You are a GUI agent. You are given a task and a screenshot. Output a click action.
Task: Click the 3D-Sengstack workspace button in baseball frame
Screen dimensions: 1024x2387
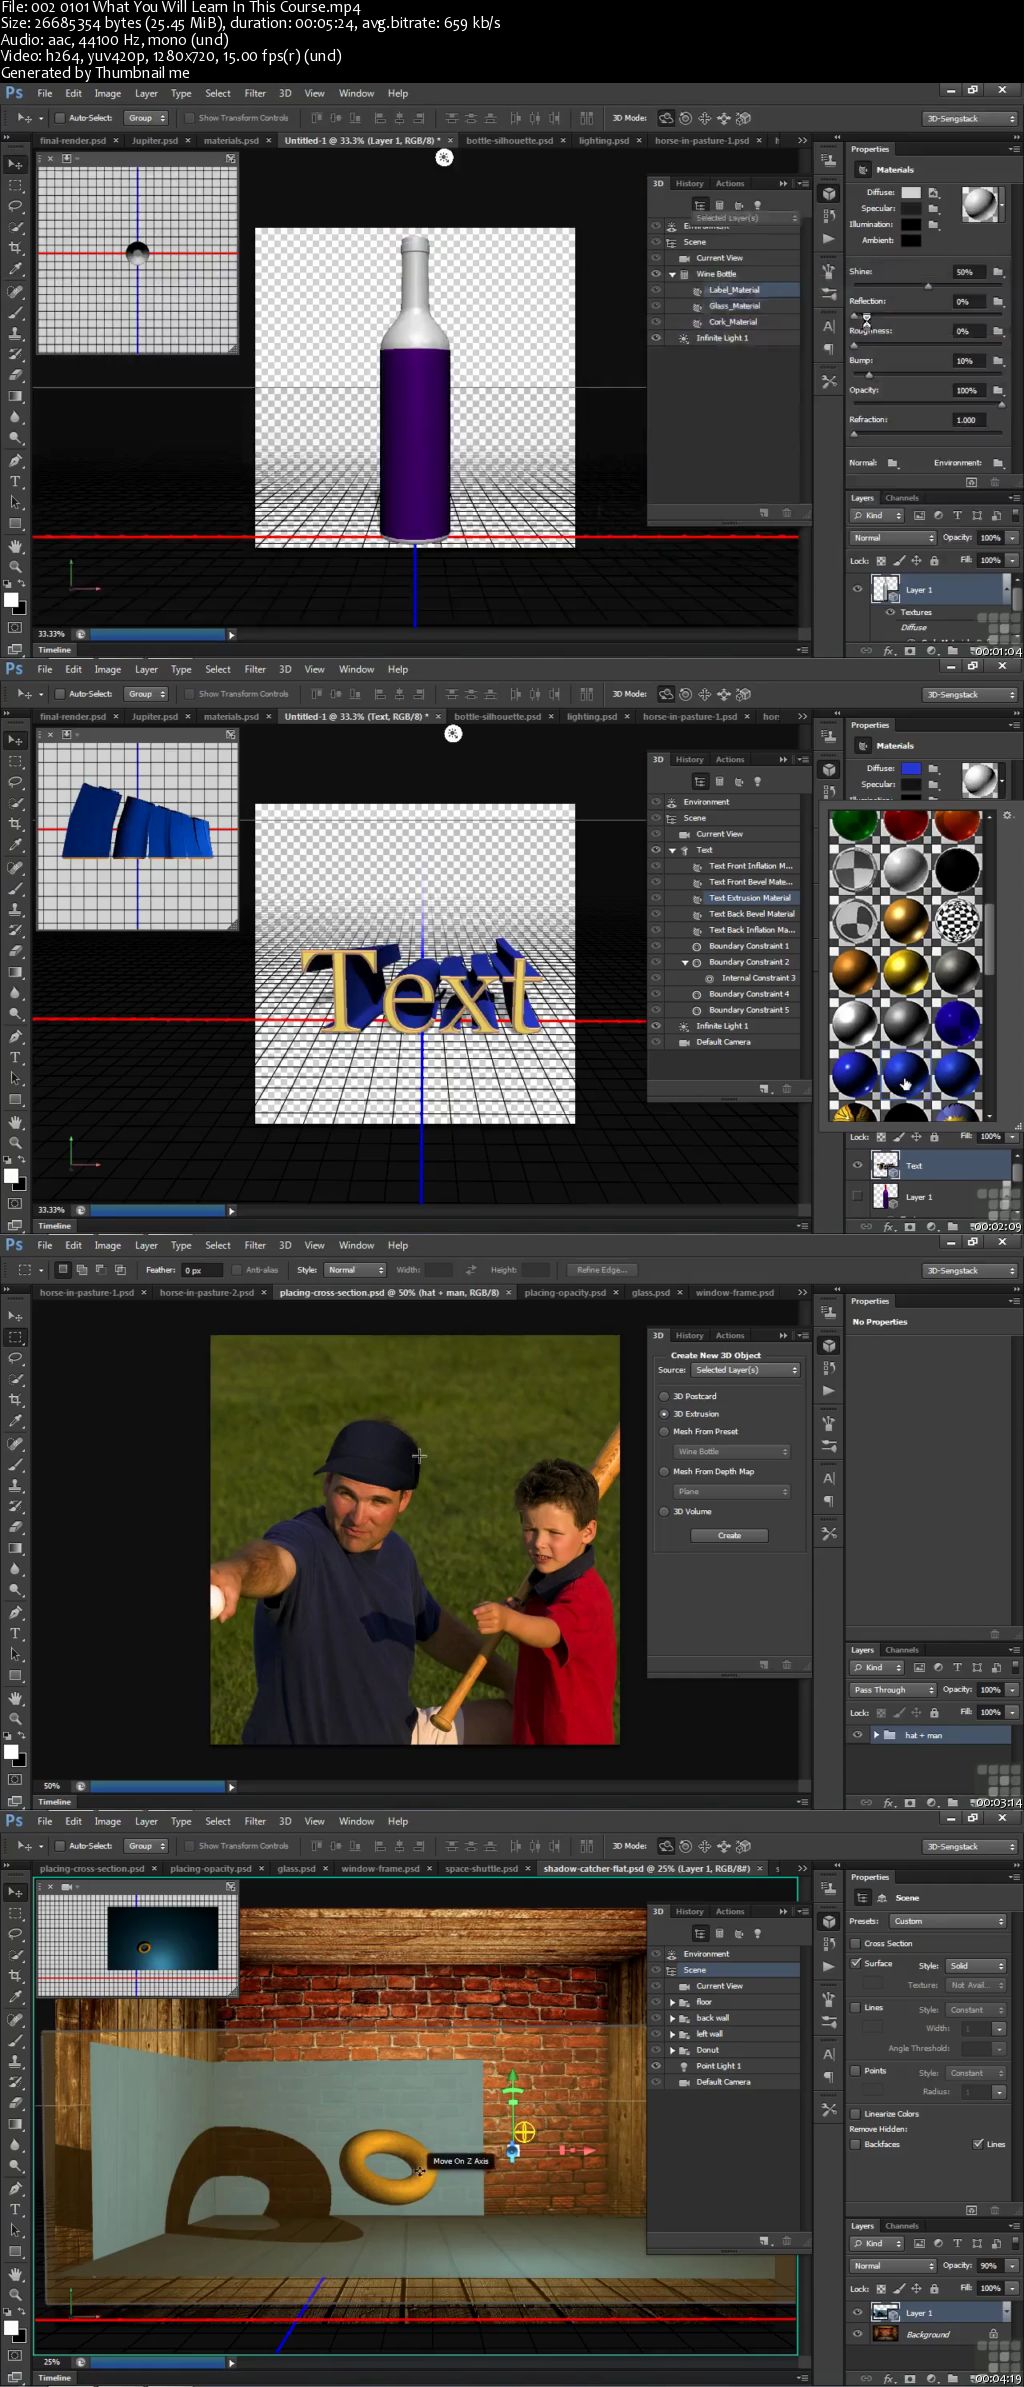click(x=969, y=1270)
